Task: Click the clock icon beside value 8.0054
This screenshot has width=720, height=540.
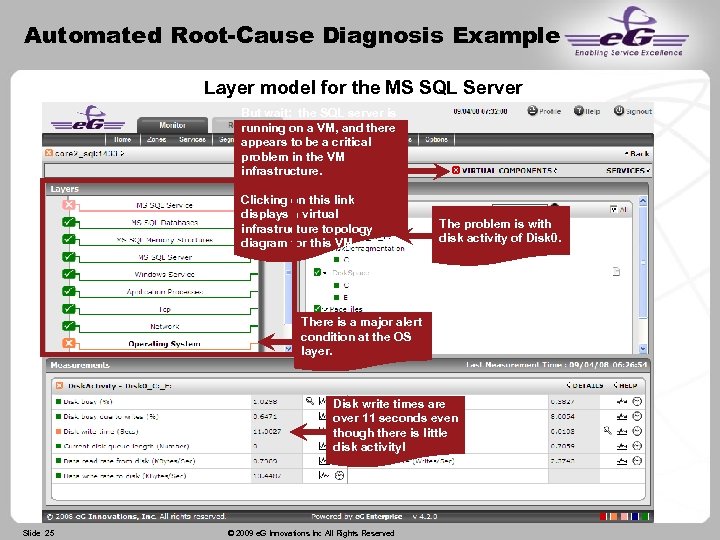Action: (637, 416)
